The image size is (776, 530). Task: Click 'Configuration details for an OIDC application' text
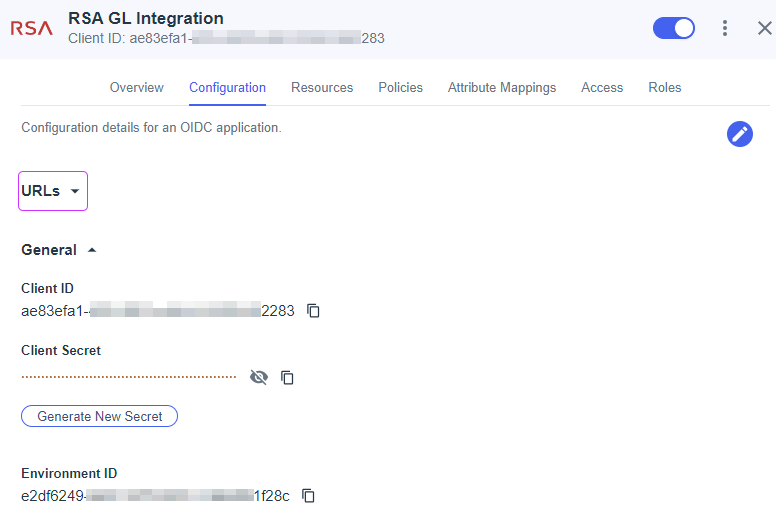coord(151,128)
